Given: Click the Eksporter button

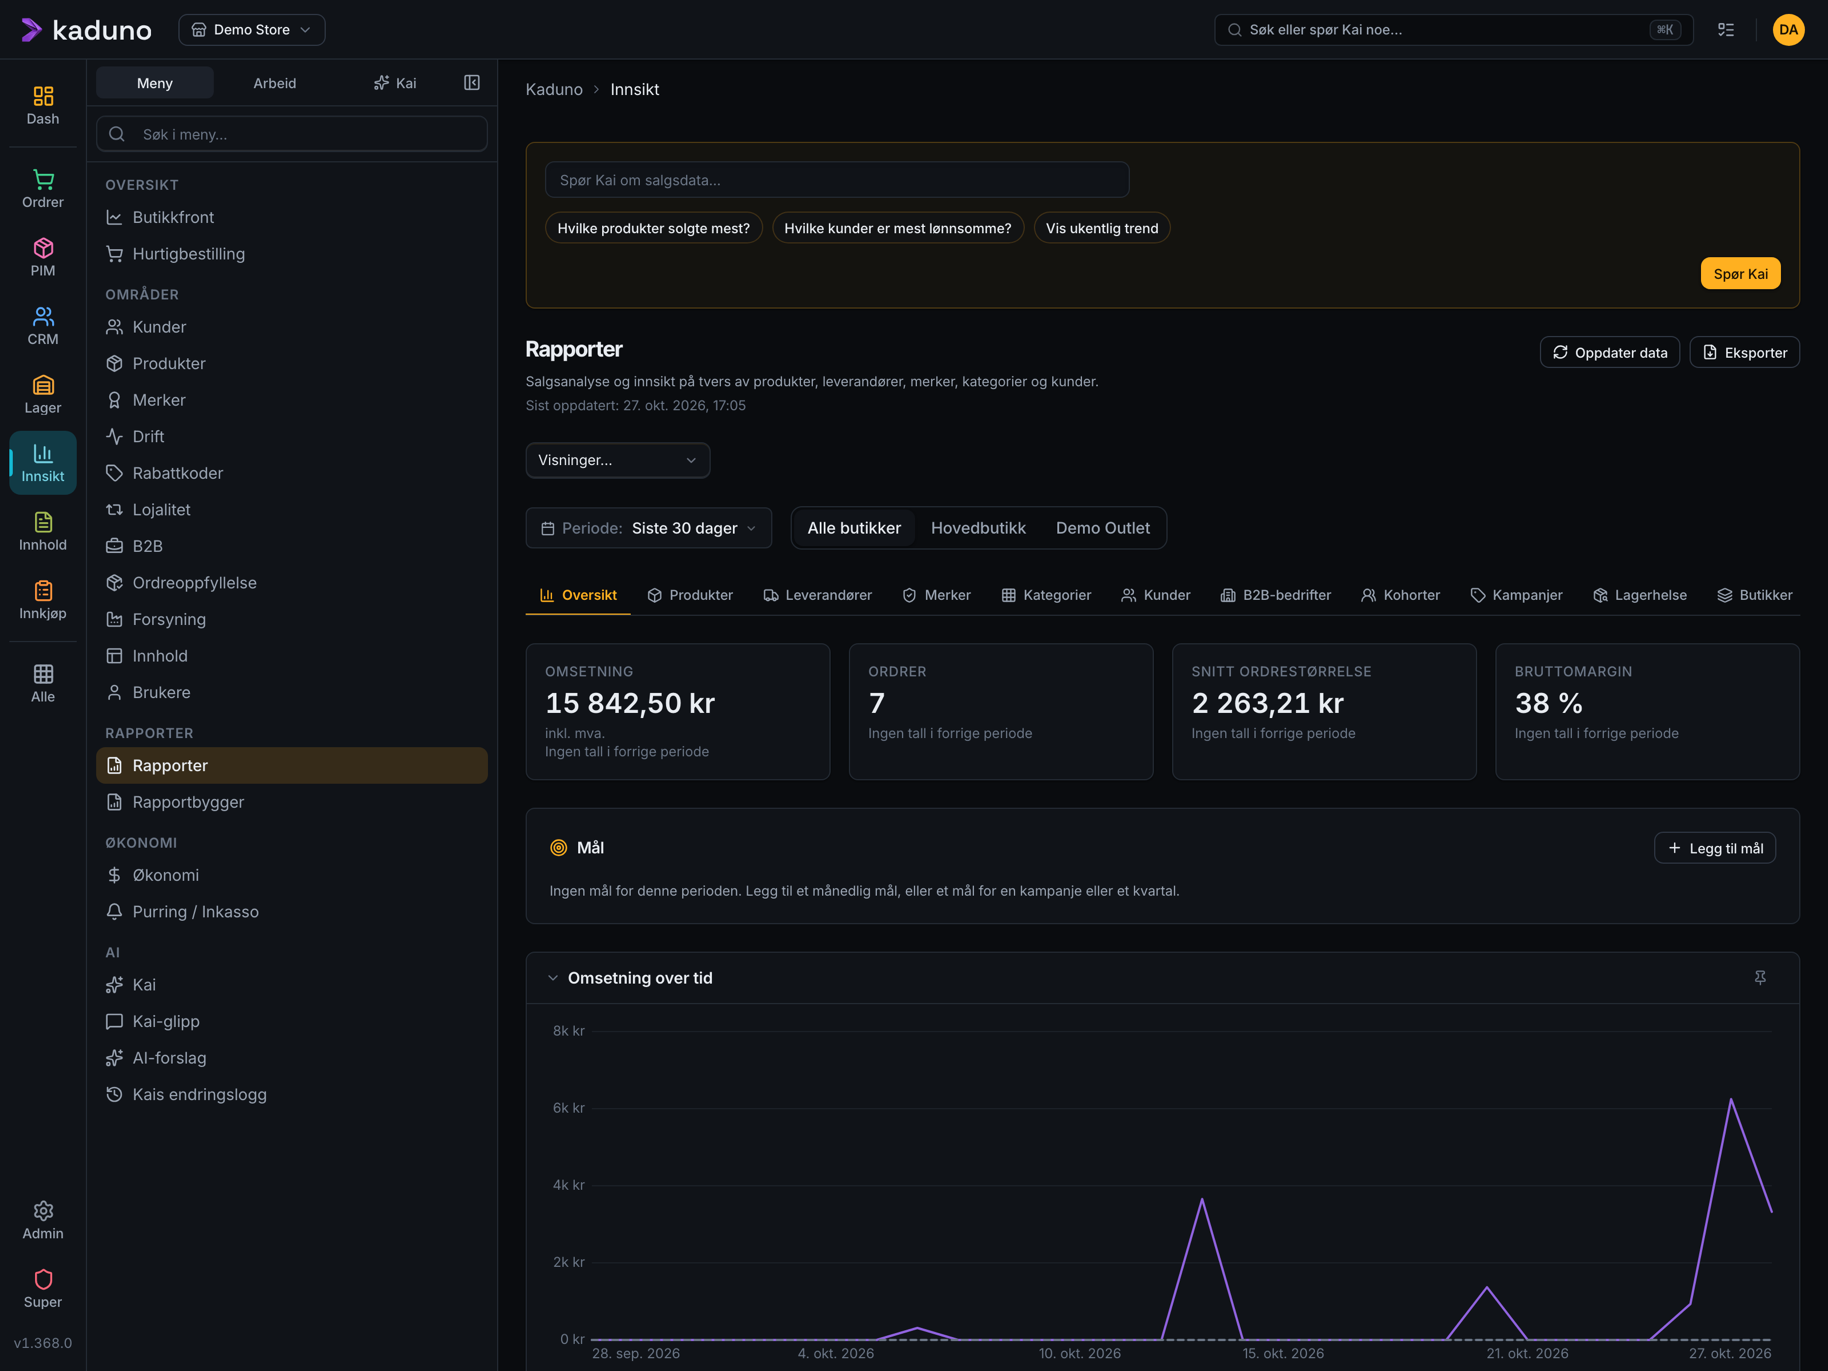Looking at the screenshot, I should [1745, 352].
